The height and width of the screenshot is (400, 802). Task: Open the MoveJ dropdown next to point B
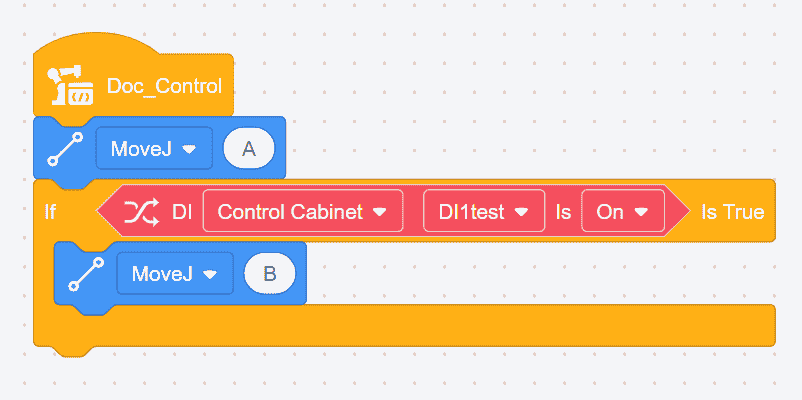click(x=175, y=273)
